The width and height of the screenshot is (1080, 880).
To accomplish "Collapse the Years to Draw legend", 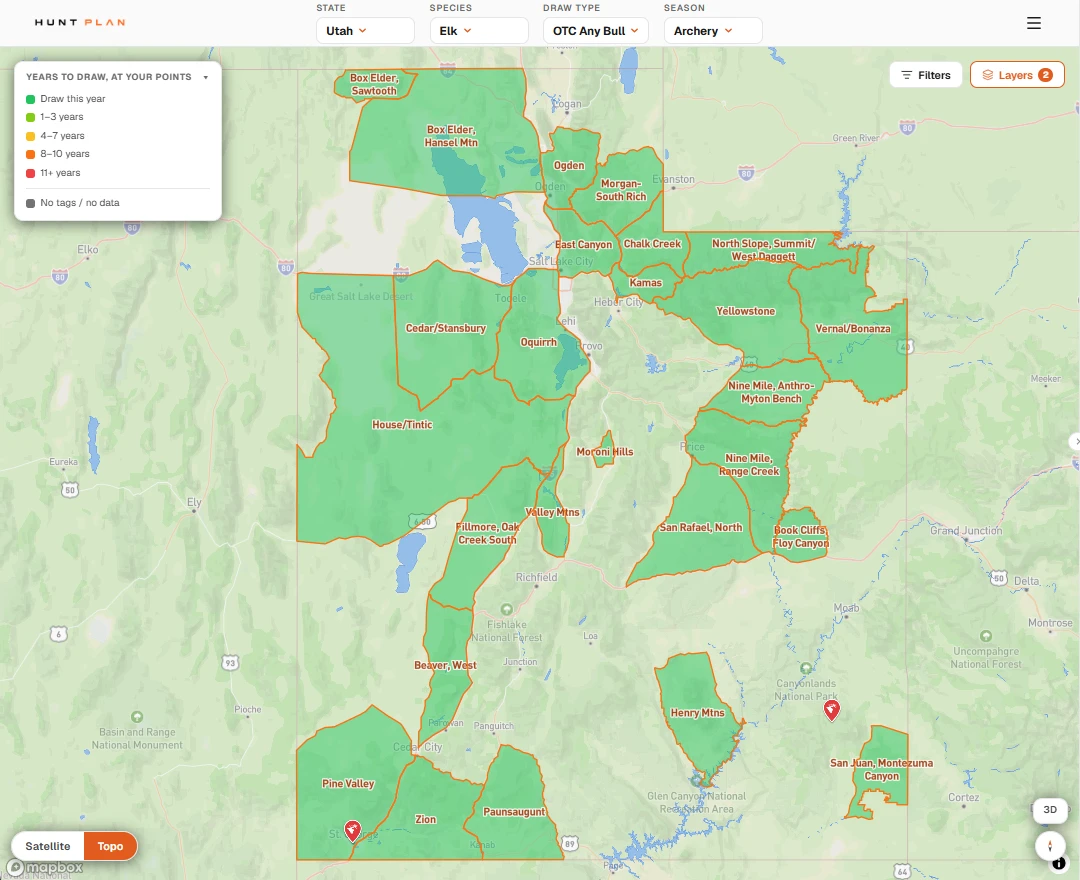I will [205, 77].
